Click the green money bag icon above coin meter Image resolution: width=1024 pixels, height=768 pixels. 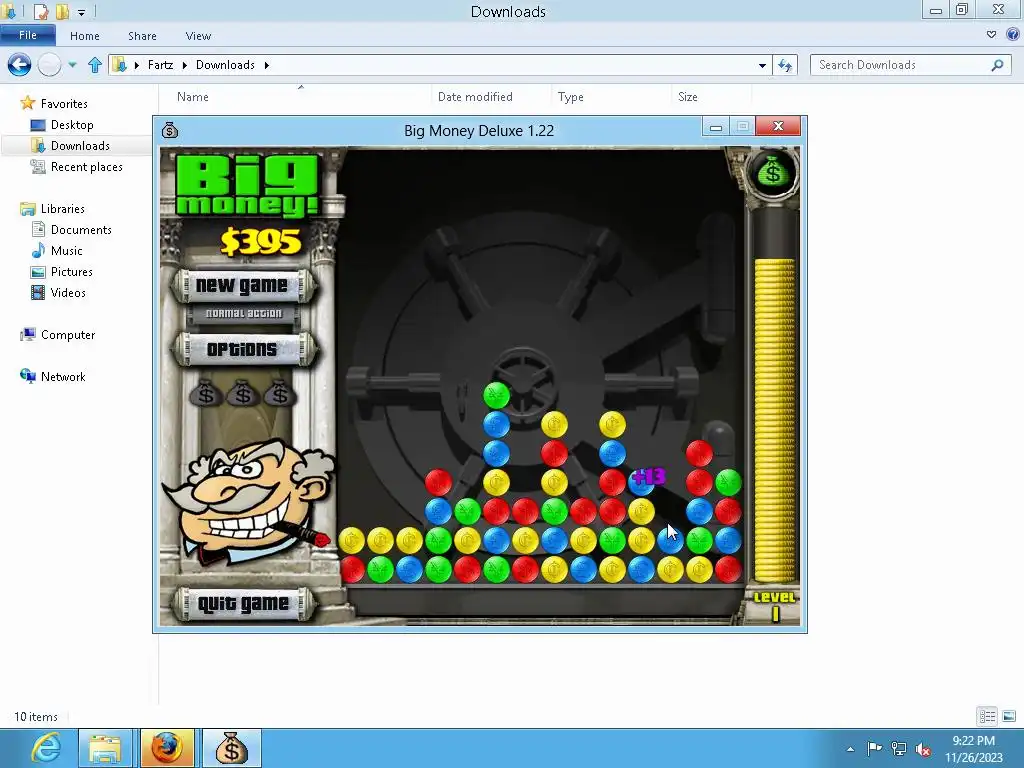pyautogui.click(x=773, y=172)
